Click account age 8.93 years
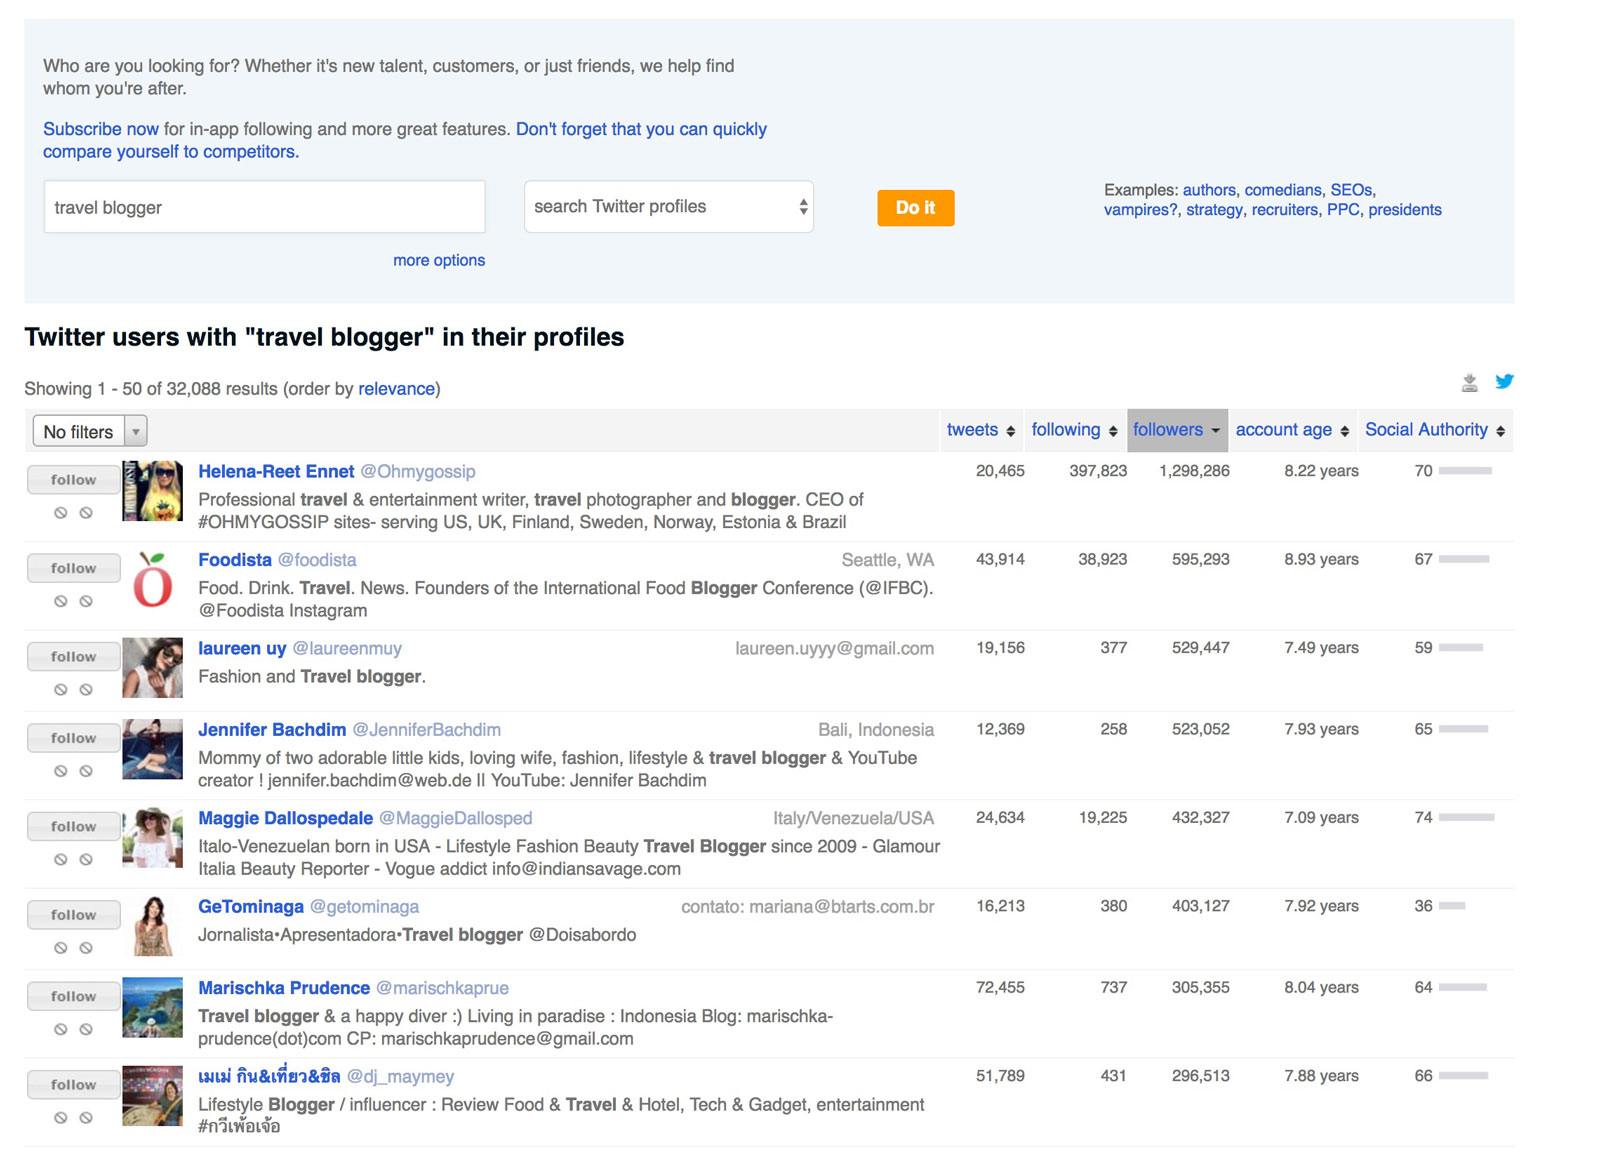 [1321, 559]
